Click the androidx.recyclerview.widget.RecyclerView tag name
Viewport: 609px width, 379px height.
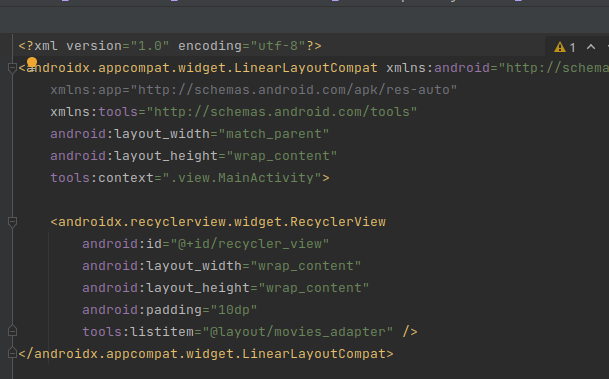click(222, 222)
